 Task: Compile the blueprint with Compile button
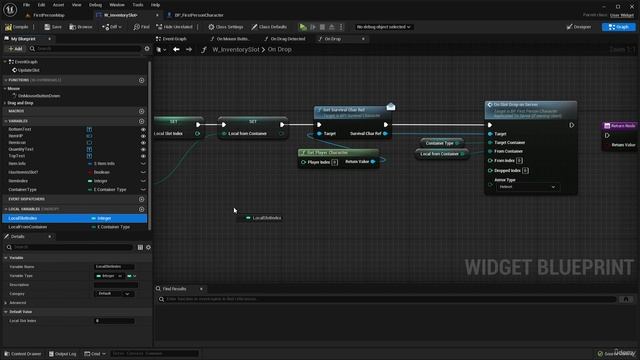click(17, 27)
